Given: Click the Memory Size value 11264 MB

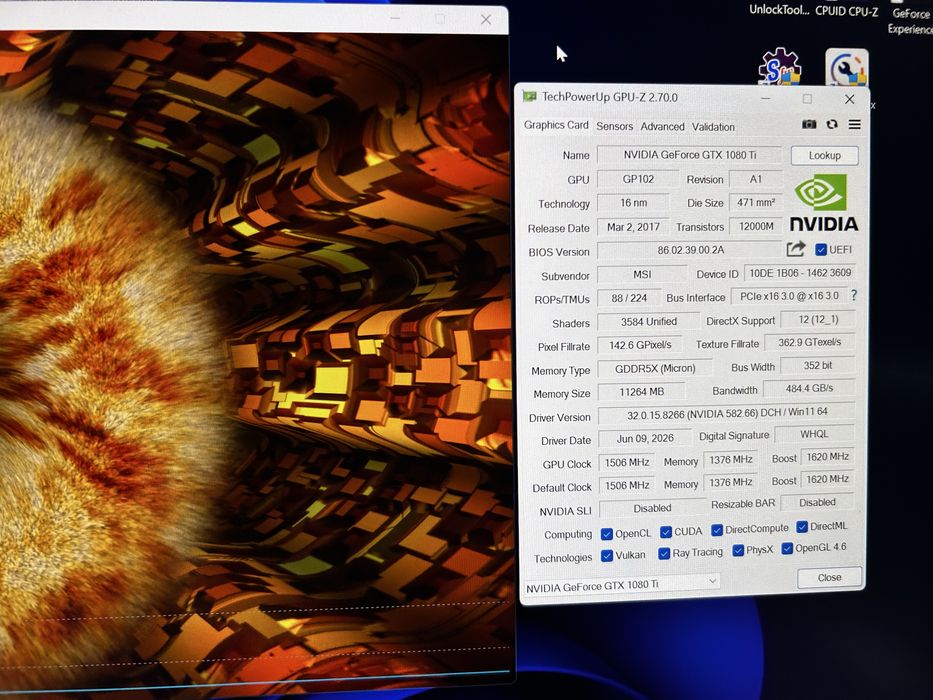Looking at the screenshot, I should tap(641, 392).
